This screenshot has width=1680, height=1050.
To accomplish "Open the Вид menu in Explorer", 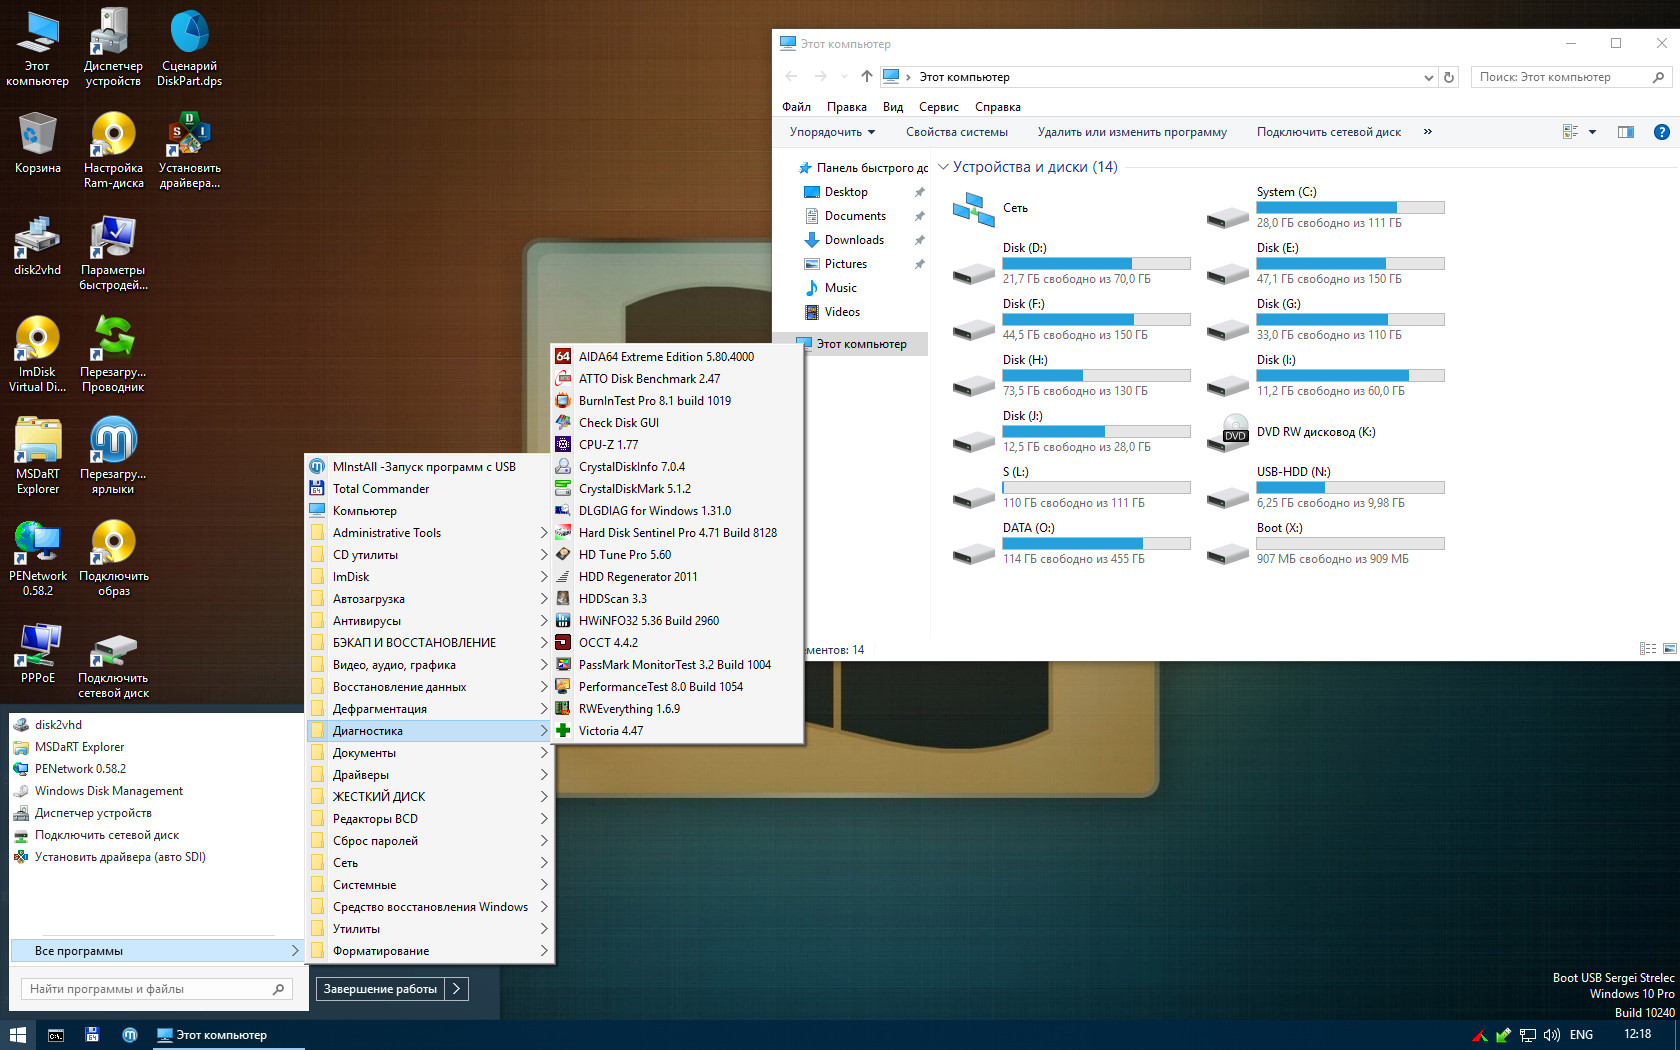I will (x=893, y=107).
